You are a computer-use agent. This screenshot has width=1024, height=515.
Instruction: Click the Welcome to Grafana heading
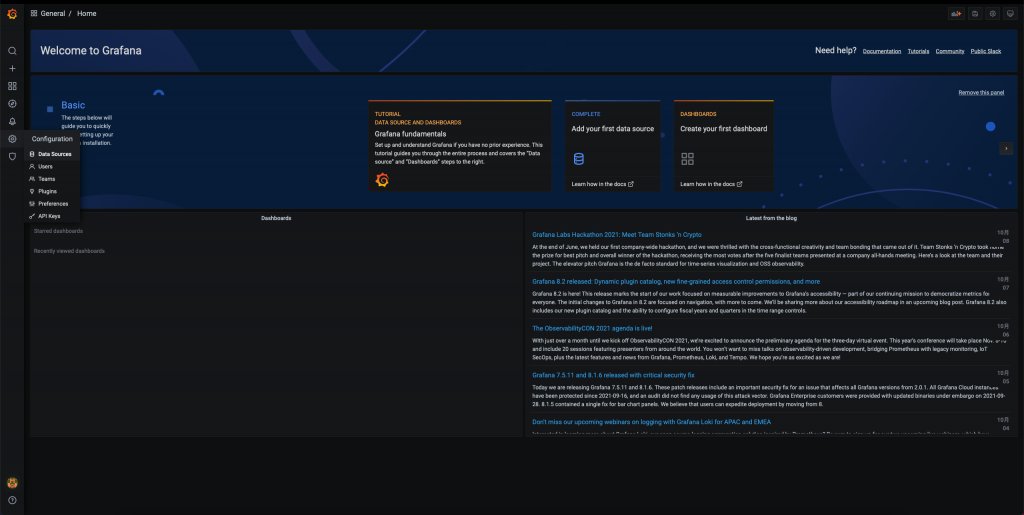coord(91,51)
